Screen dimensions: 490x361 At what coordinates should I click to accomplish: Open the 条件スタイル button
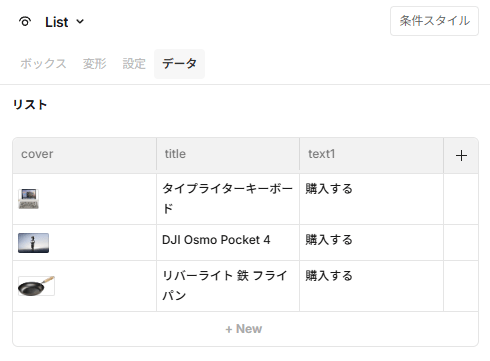coord(434,21)
